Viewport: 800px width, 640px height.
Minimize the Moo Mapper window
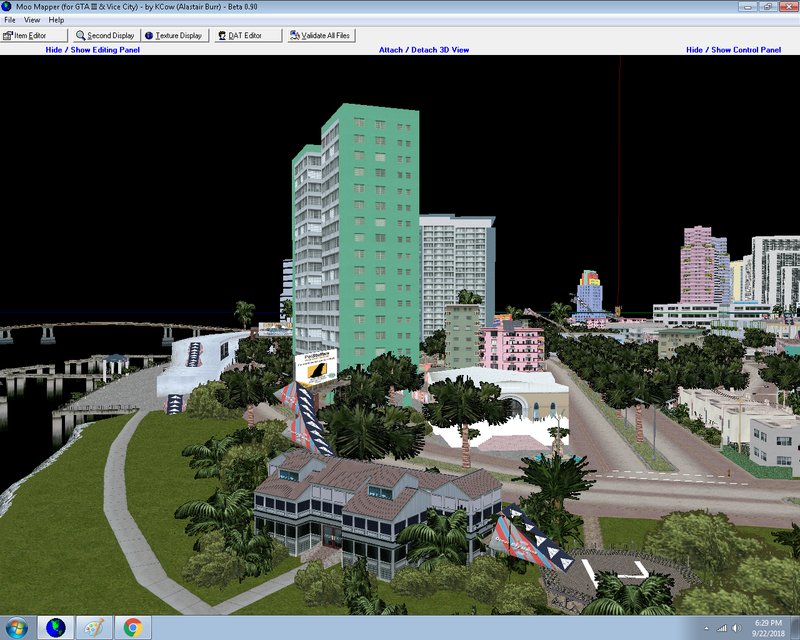click(x=747, y=7)
